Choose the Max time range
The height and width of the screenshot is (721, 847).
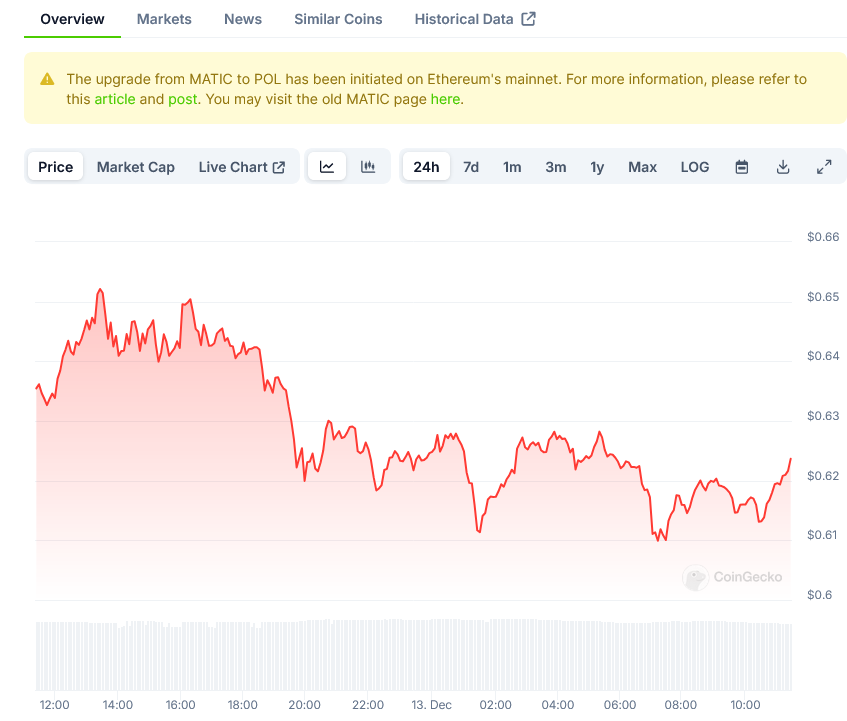coord(642,167)
